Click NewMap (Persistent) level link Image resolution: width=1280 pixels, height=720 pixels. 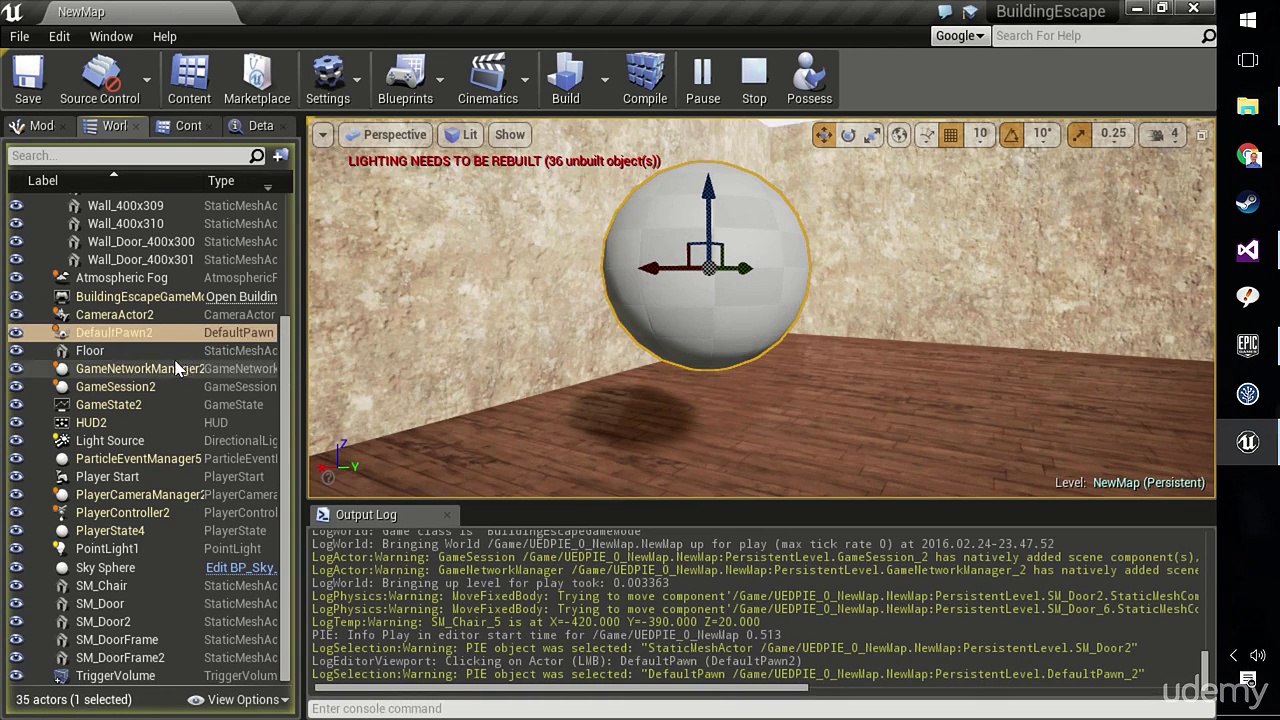(x=1149, y=483)
